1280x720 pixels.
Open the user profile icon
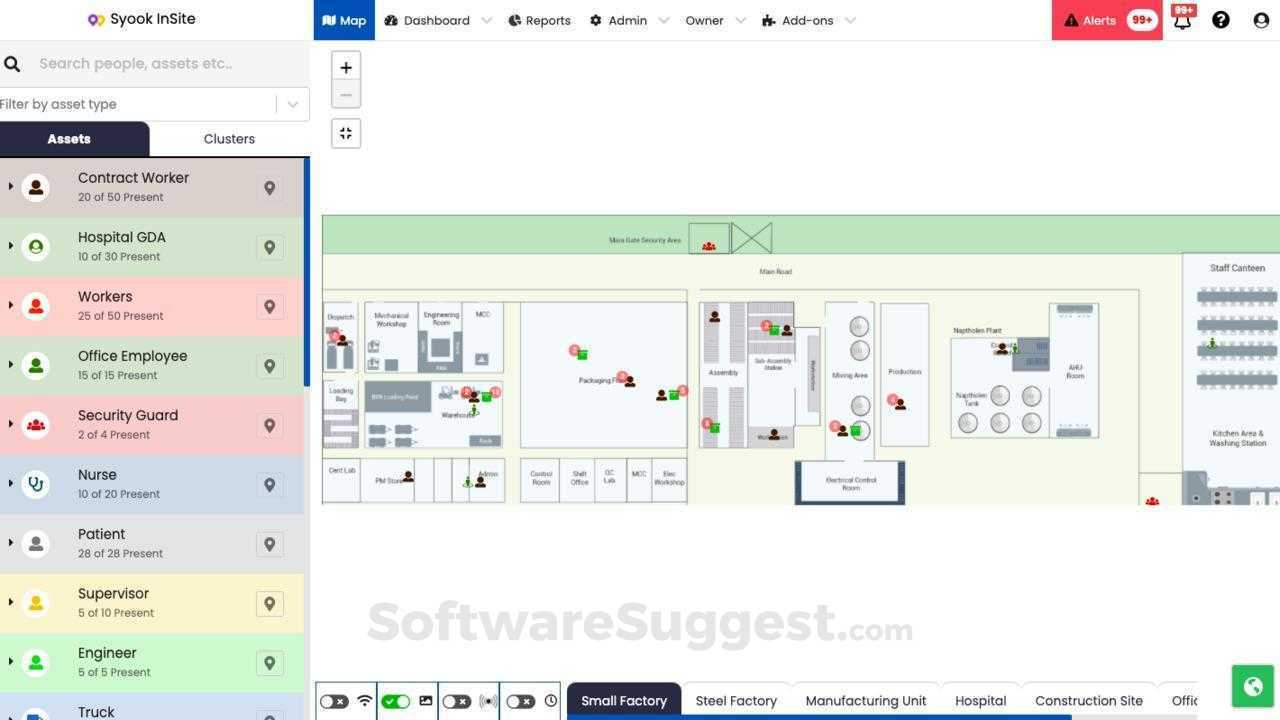[1261, 20]
